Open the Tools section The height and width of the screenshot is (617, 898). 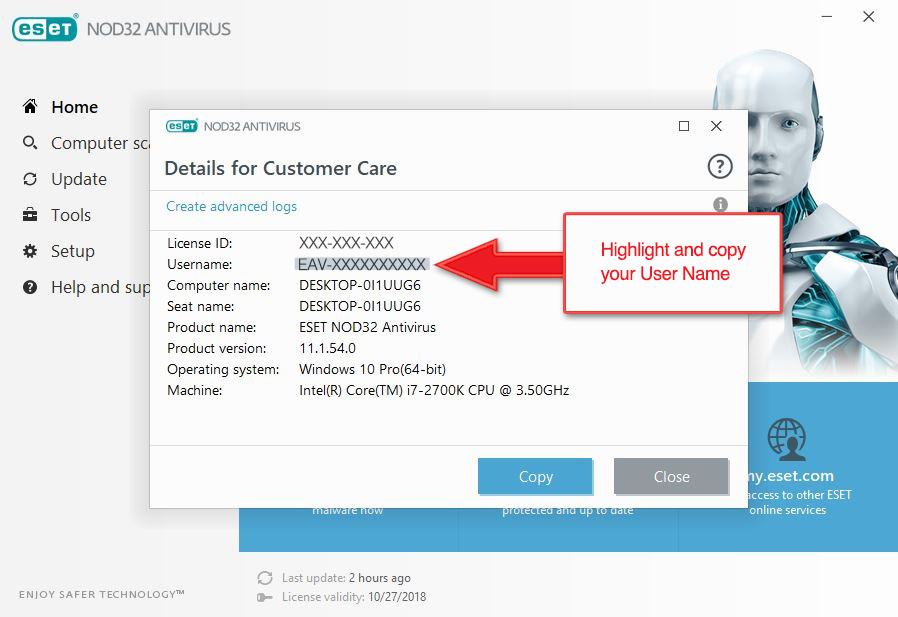[71, 215]
